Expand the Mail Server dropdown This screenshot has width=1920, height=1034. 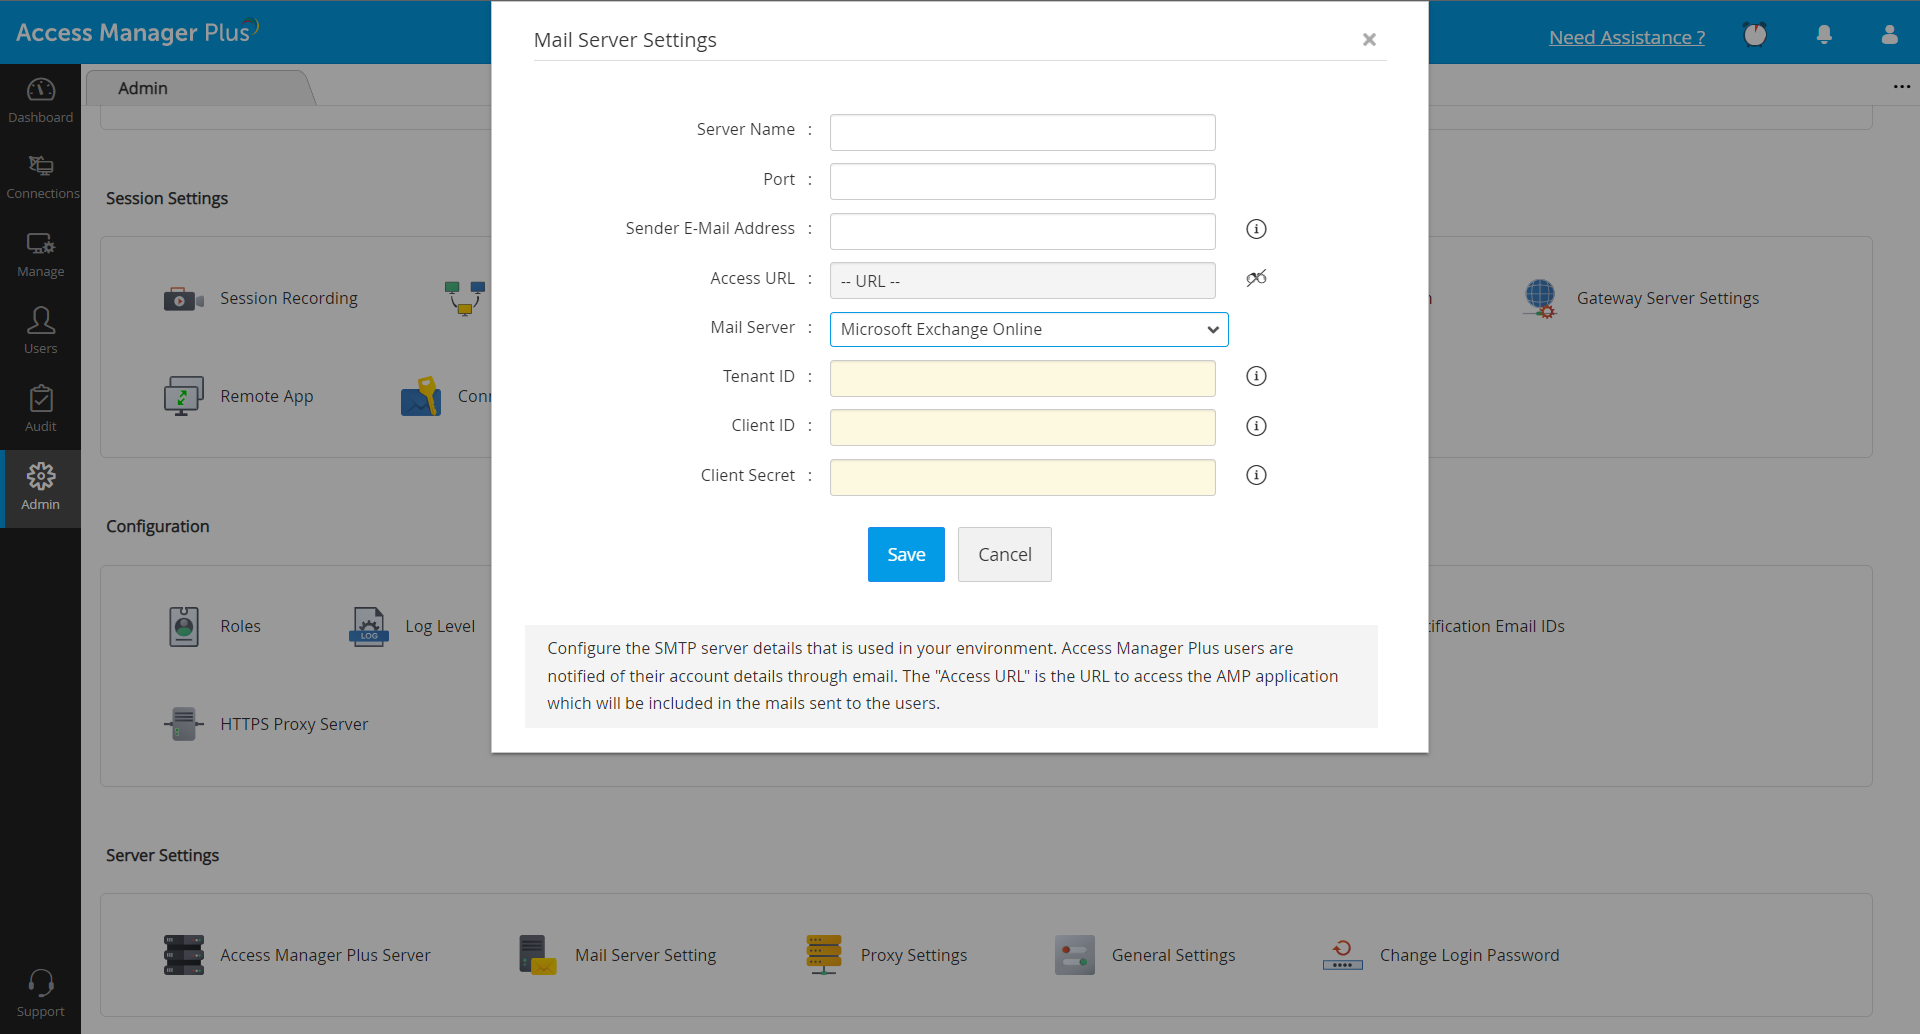(1028, 329)
